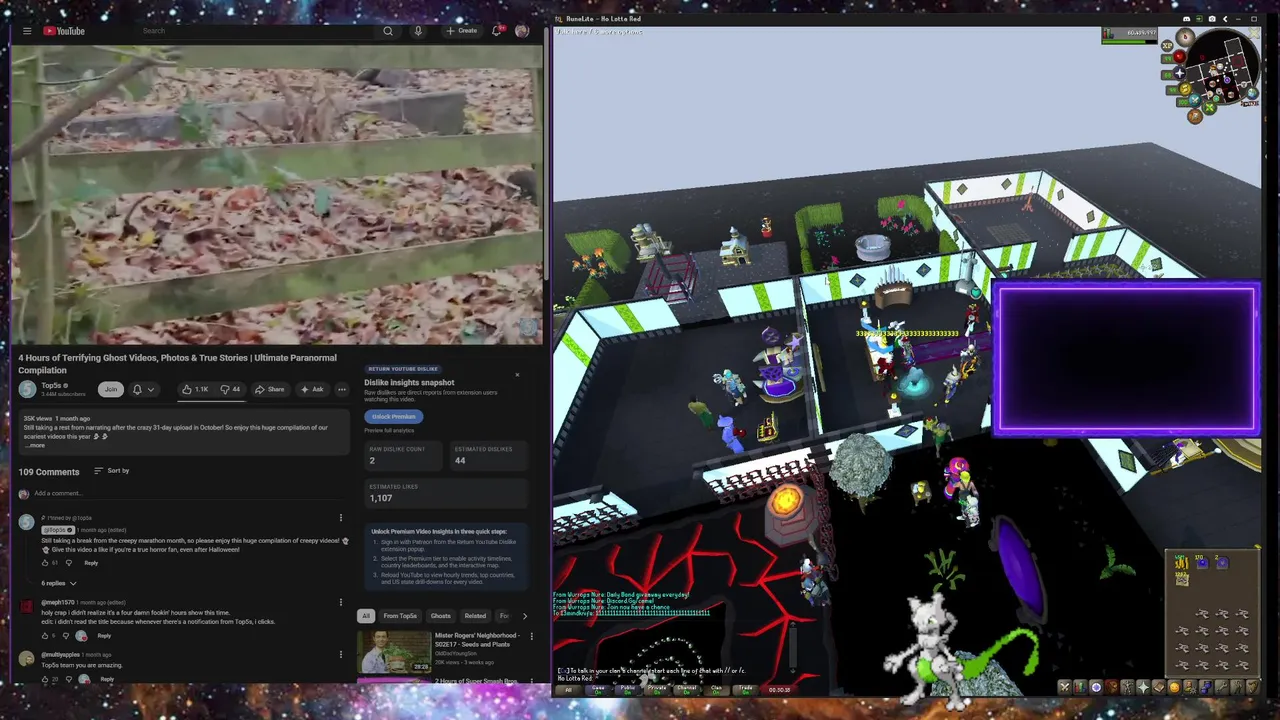Click the Join channel button
Screen dimensions: 1280x720
111,389
